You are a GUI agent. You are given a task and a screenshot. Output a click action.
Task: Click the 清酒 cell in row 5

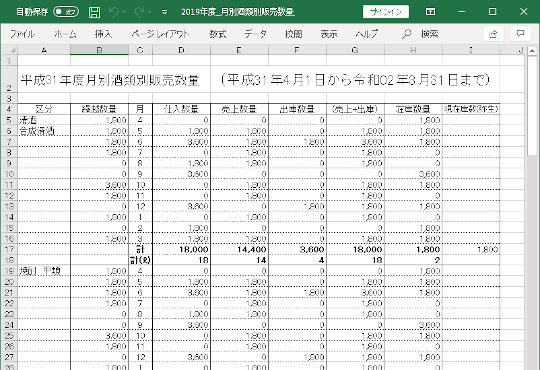(x=44, y=120)
